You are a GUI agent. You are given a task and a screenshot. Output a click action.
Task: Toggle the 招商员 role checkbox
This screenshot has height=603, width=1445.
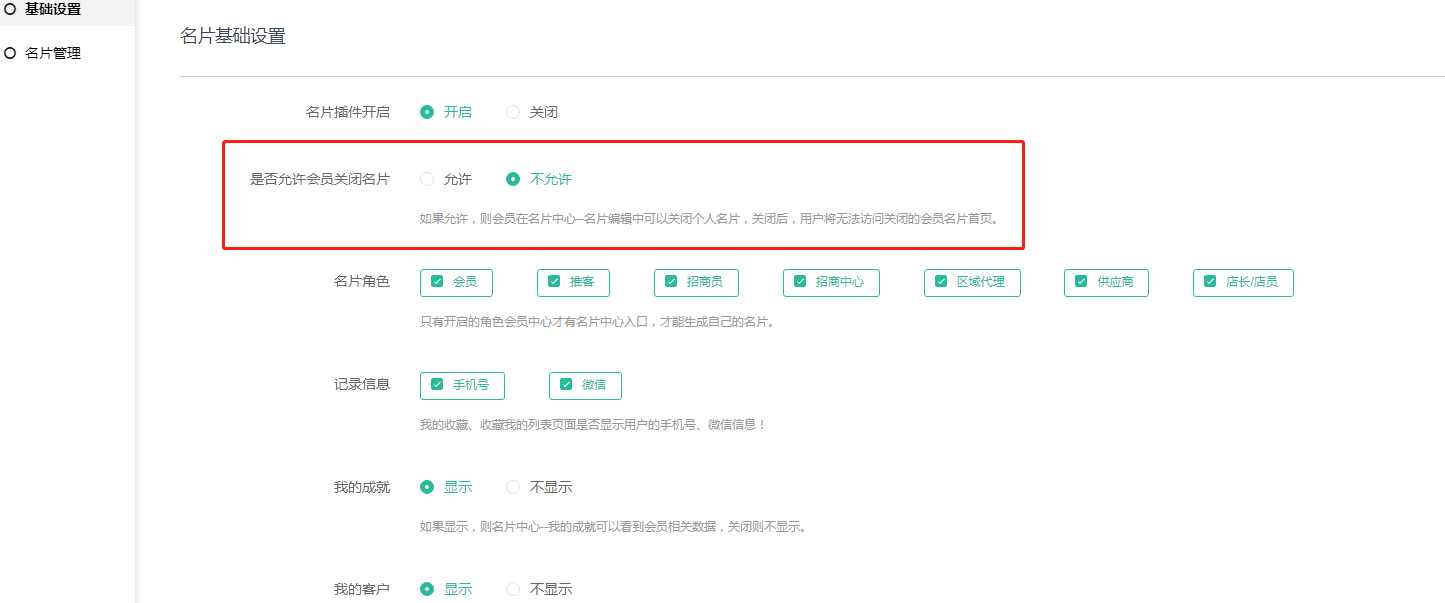click(672, 282)
